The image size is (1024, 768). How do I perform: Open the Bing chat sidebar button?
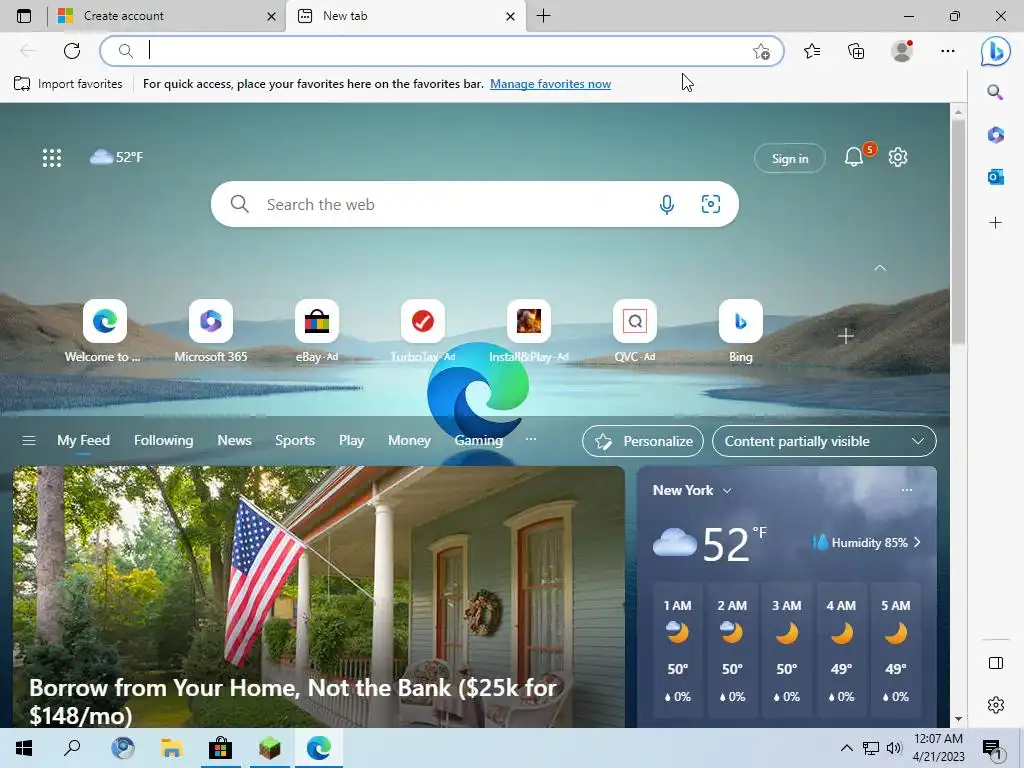point(995,51)
